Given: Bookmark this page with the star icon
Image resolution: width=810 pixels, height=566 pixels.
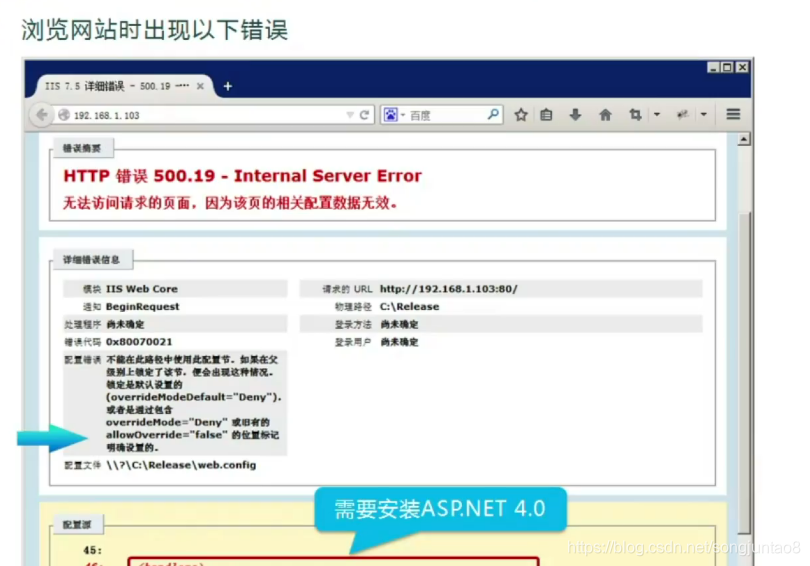Looking at the screenshot, I should (x=521, y=115).
